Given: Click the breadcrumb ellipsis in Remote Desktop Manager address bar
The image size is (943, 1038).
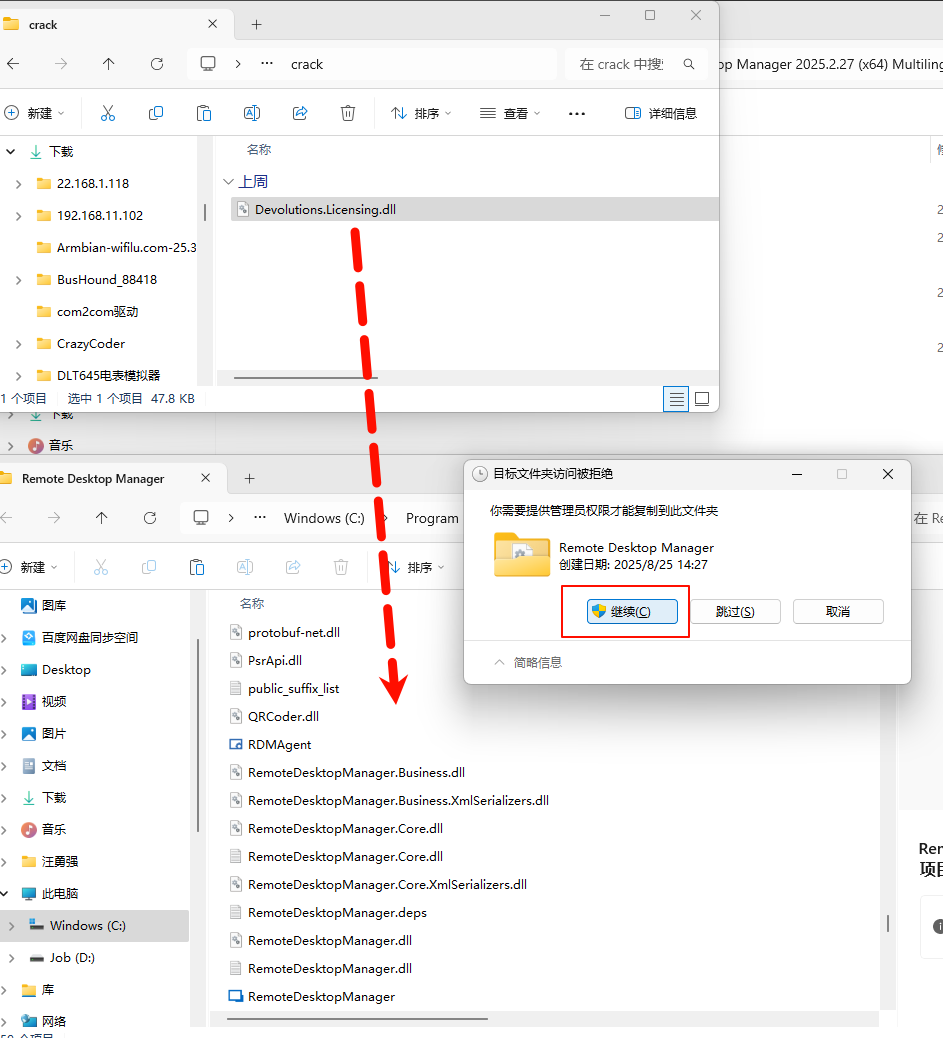Looking at the screenshot, I should point(260,518).
